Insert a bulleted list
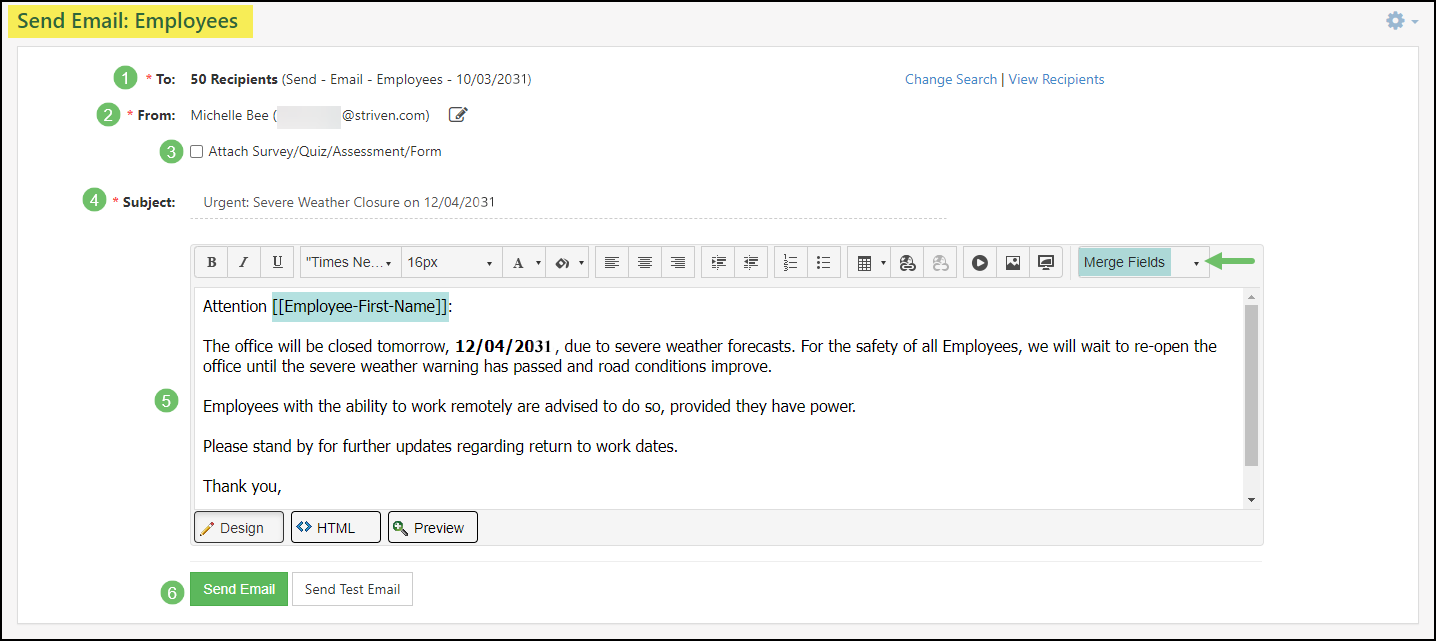The image size is (1436, 641). point(824,262)
